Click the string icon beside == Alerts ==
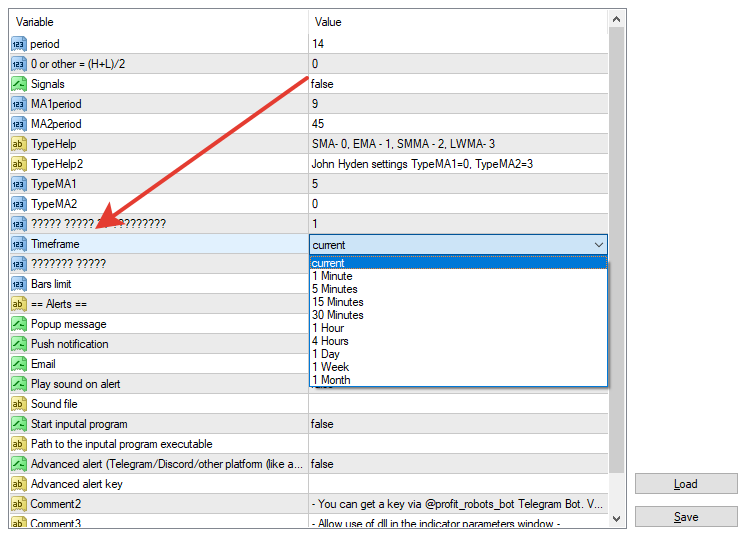 pyautogui.click(x=19, y=304)
